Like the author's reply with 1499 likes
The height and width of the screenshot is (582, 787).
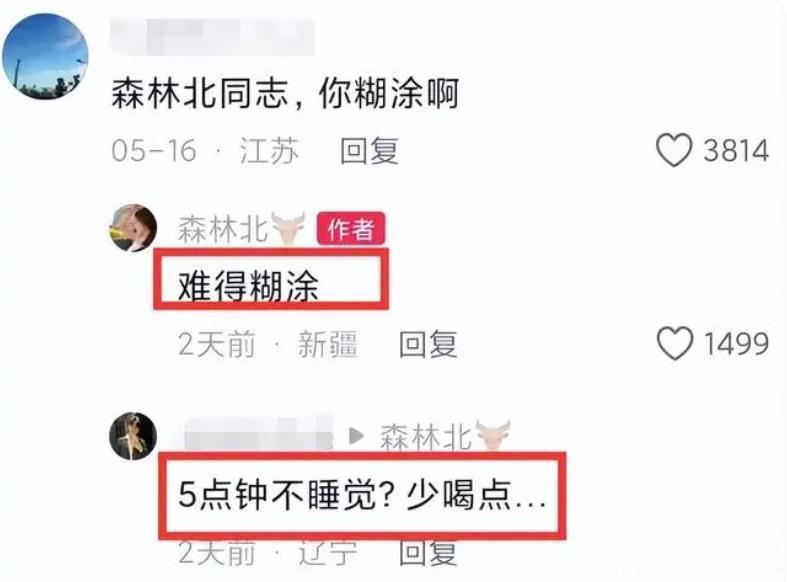[x=675, y=344]
